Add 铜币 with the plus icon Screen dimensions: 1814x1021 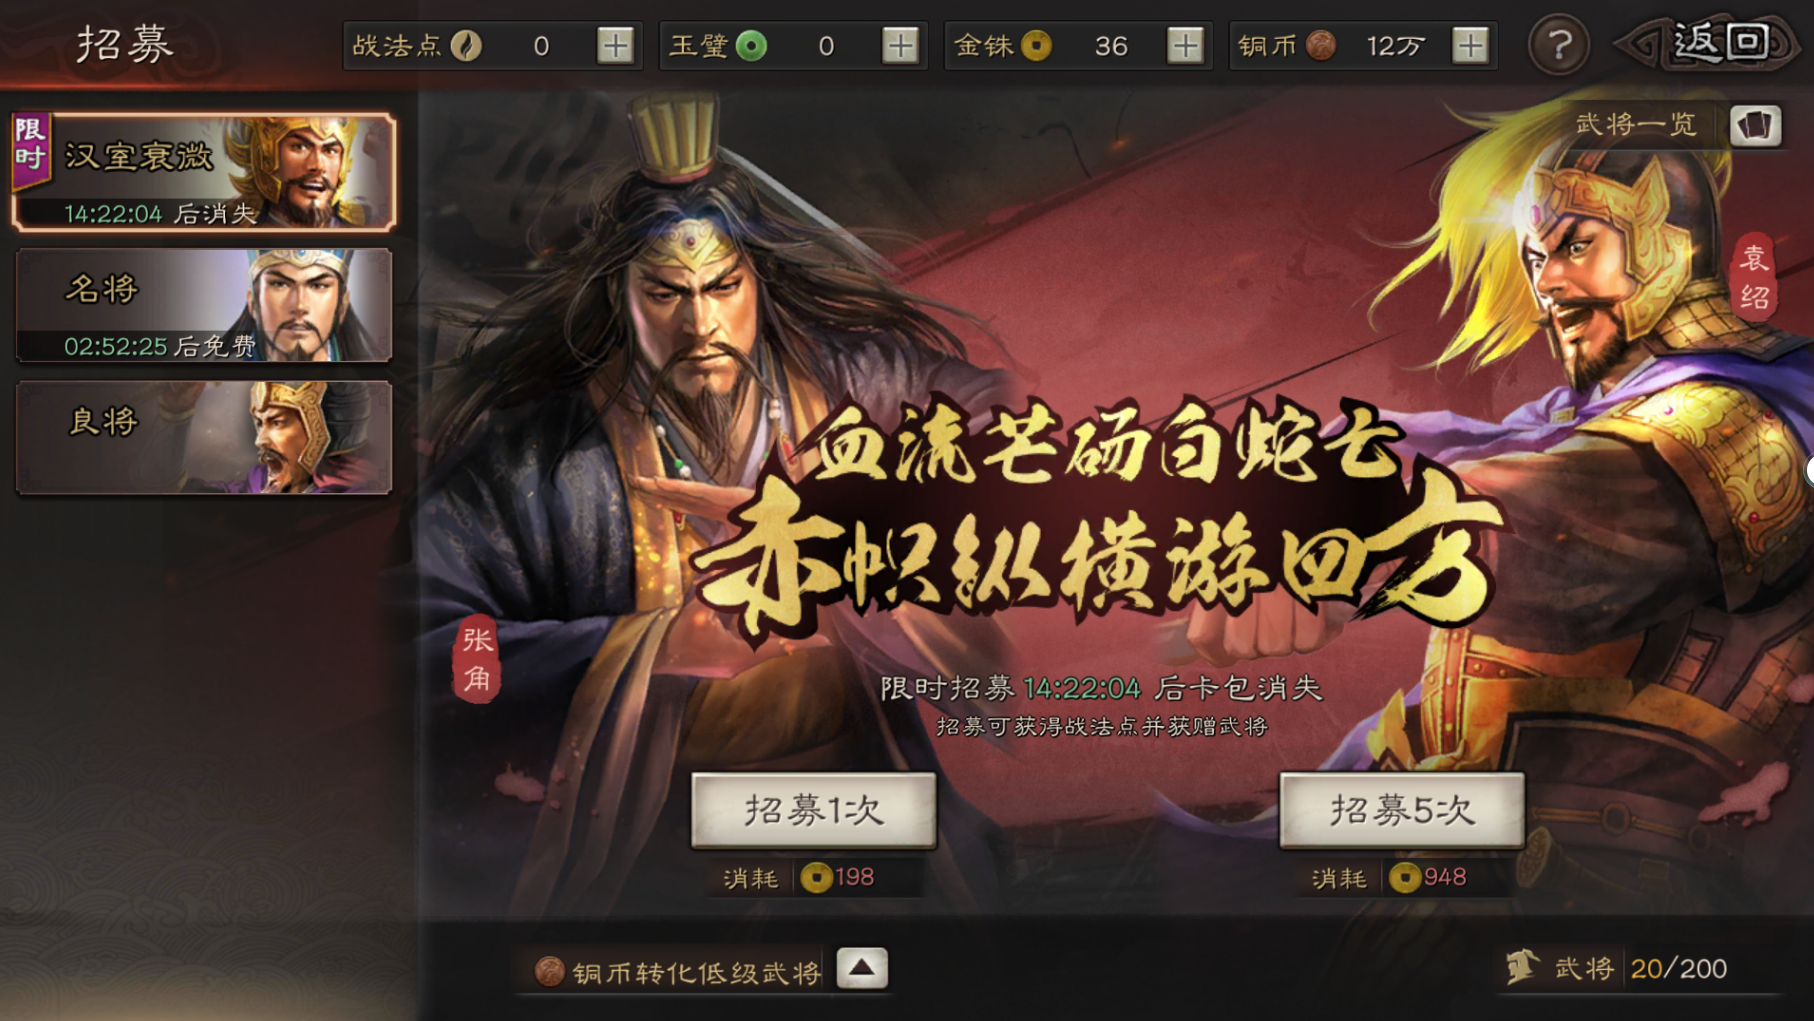1470,45
